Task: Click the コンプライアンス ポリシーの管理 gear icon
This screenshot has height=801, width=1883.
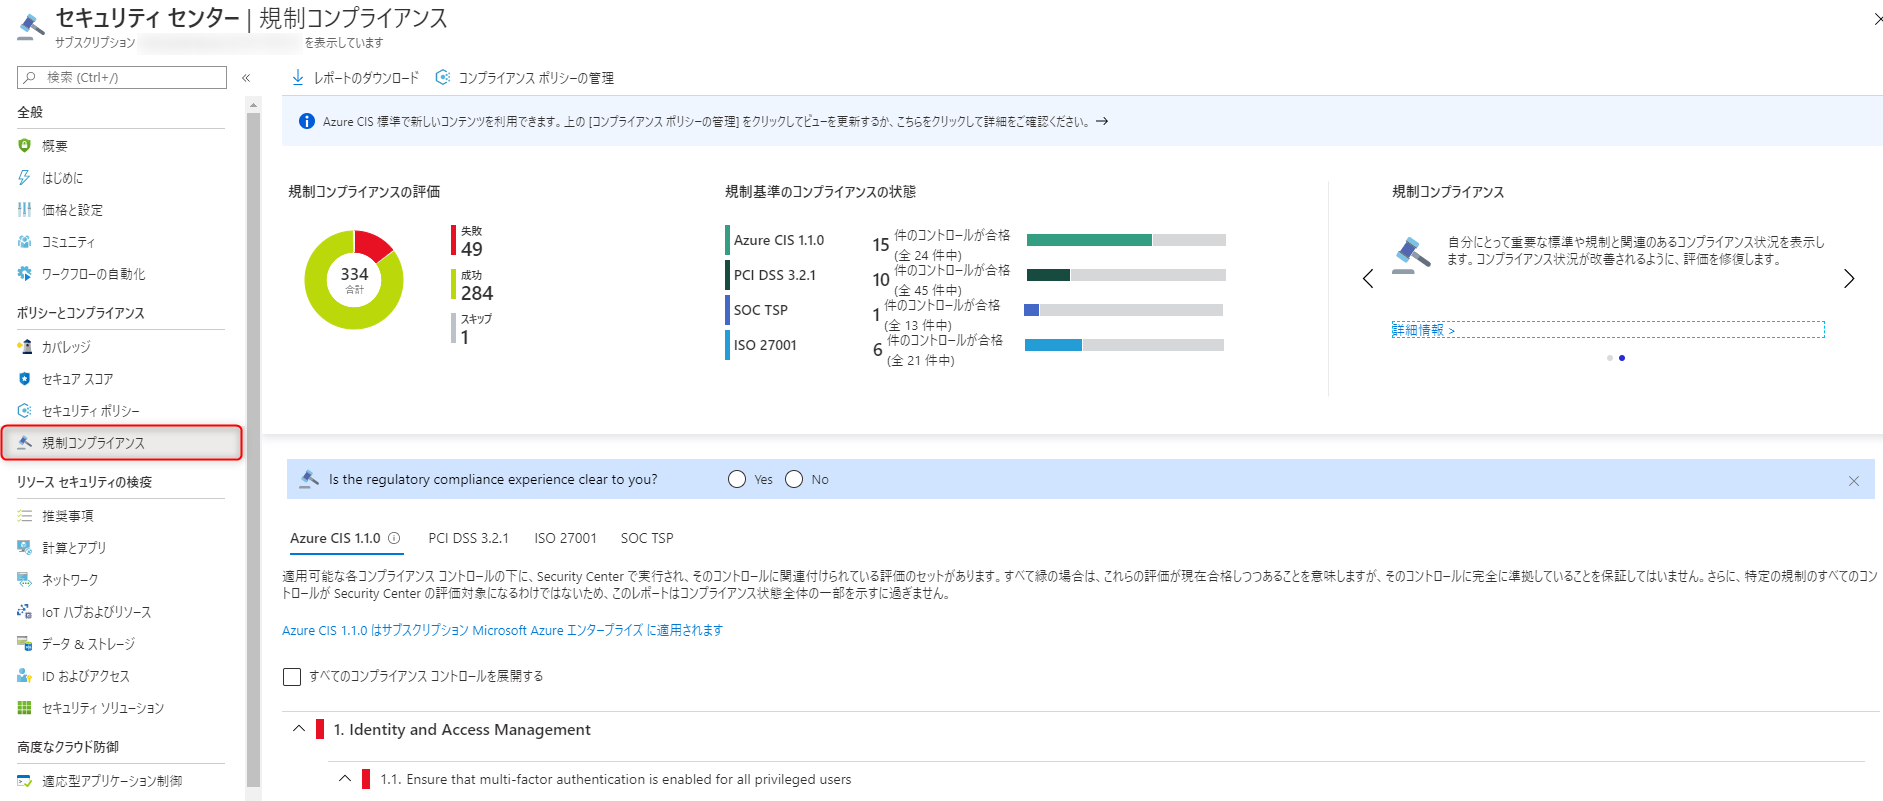Action: 442,77
